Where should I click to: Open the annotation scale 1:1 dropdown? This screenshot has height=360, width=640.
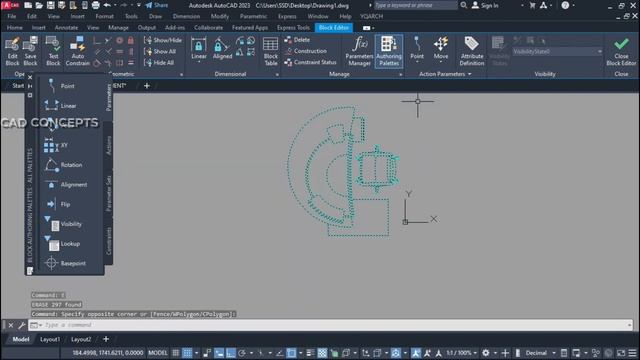pos(461,353)
